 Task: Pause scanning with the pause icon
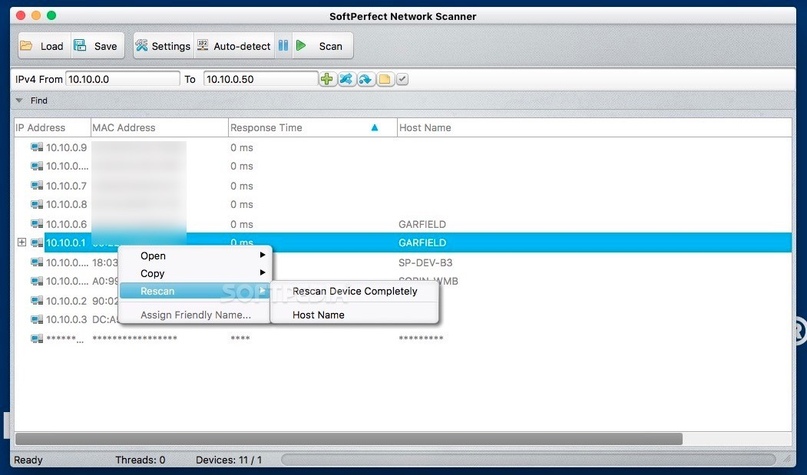[x=283, y=46]
